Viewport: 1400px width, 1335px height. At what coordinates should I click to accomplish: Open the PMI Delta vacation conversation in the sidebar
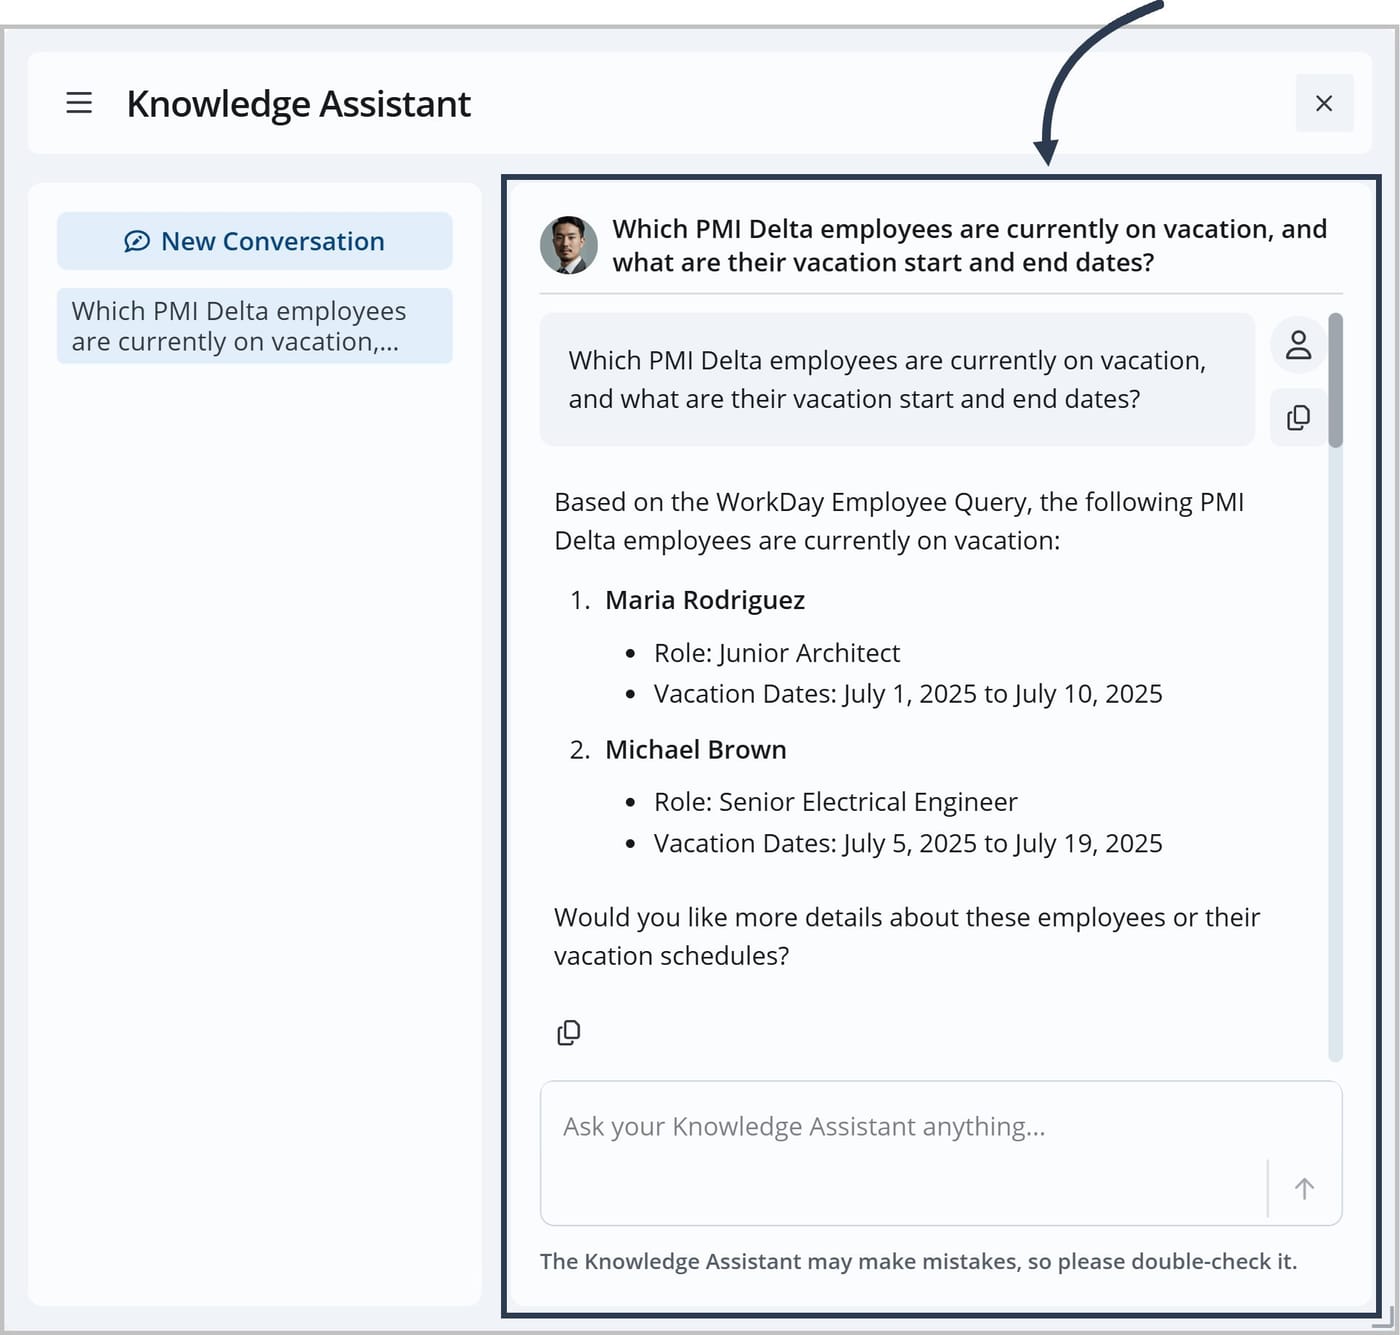pyautogui.click(x=255, y=326)
